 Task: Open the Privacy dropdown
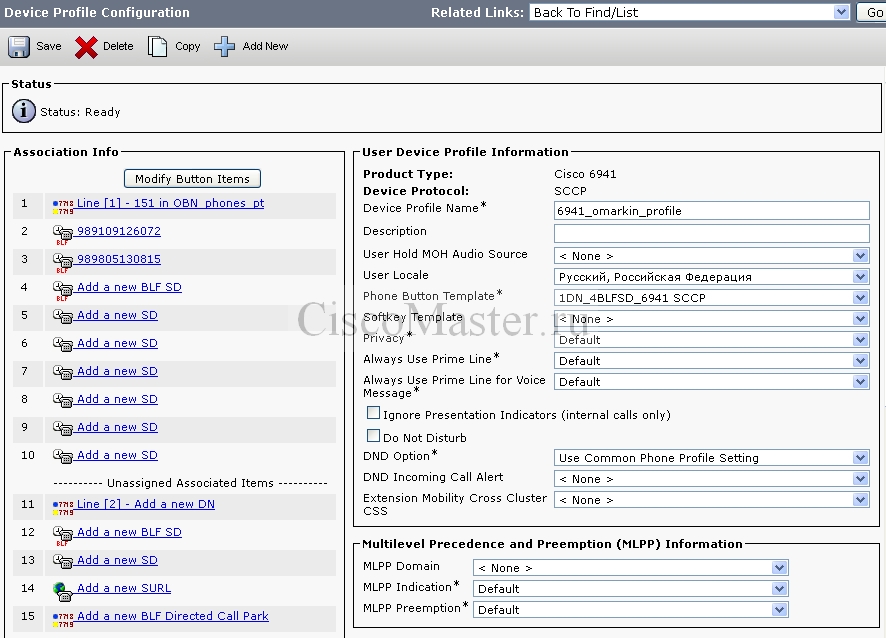click(711, 340)
